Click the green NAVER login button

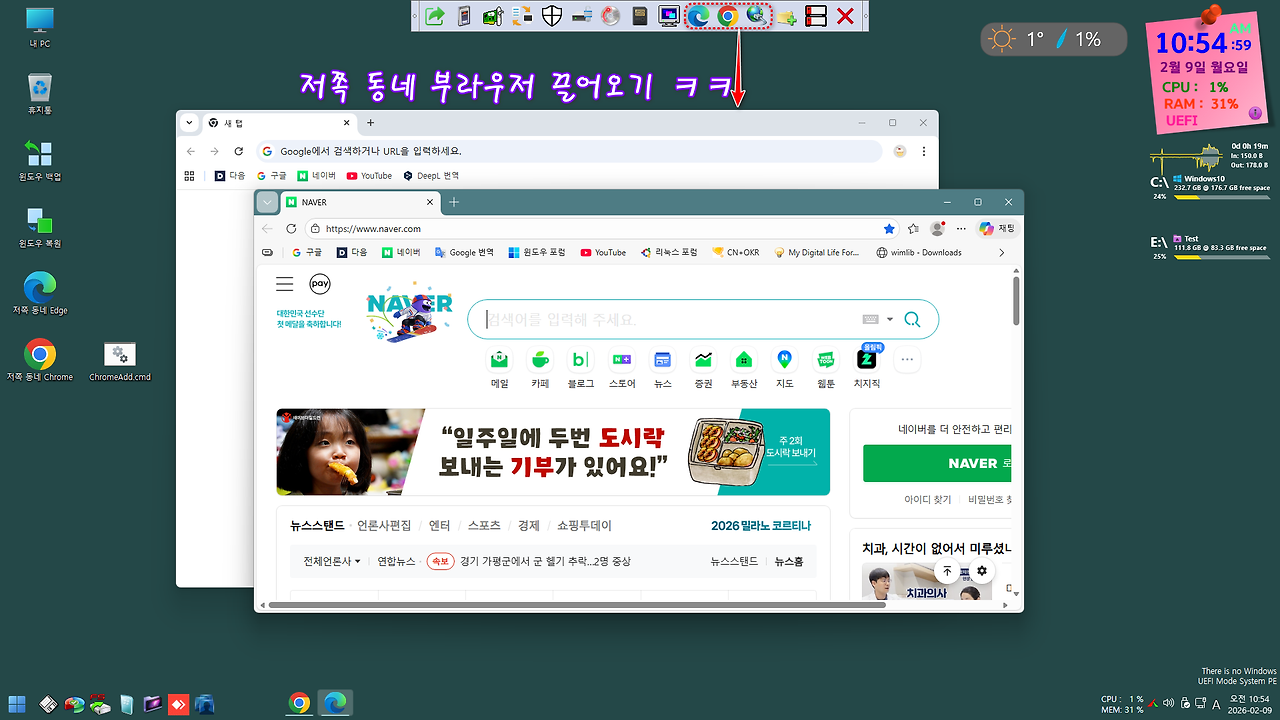(937, 464)
